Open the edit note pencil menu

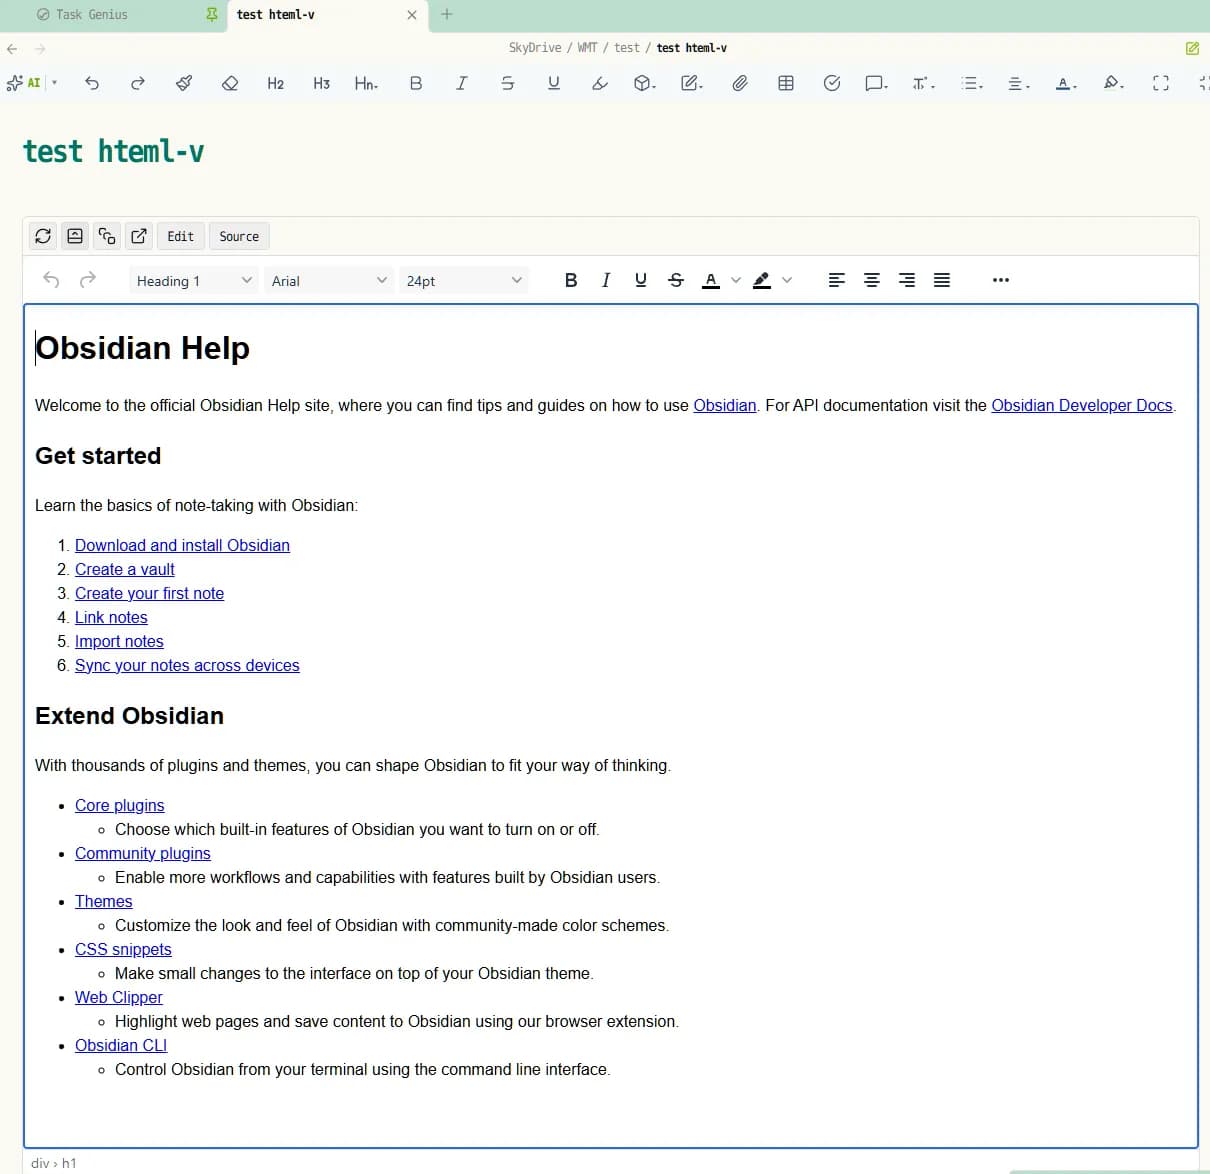[x=692, y=83]
